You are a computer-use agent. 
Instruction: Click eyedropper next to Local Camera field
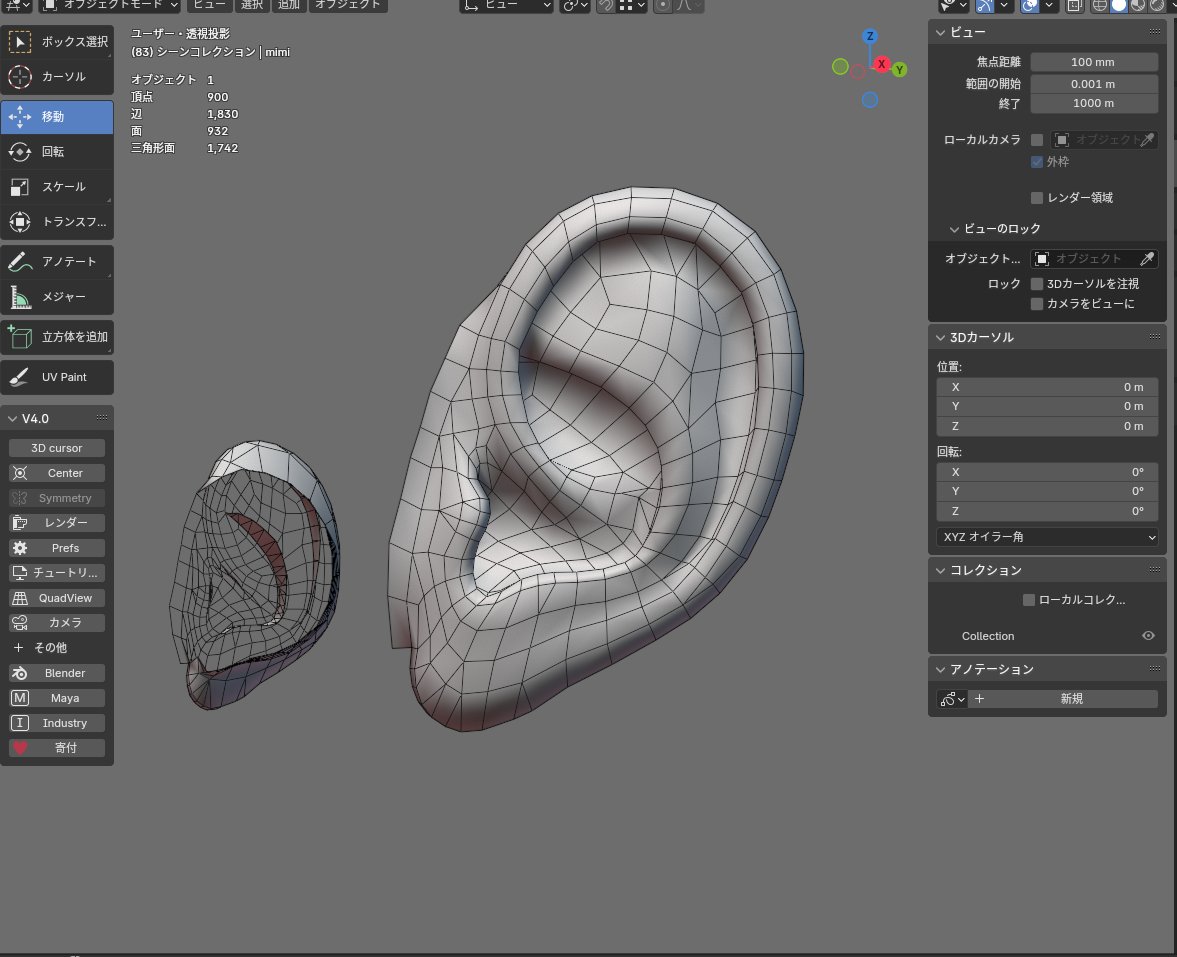pos(1147,140)
